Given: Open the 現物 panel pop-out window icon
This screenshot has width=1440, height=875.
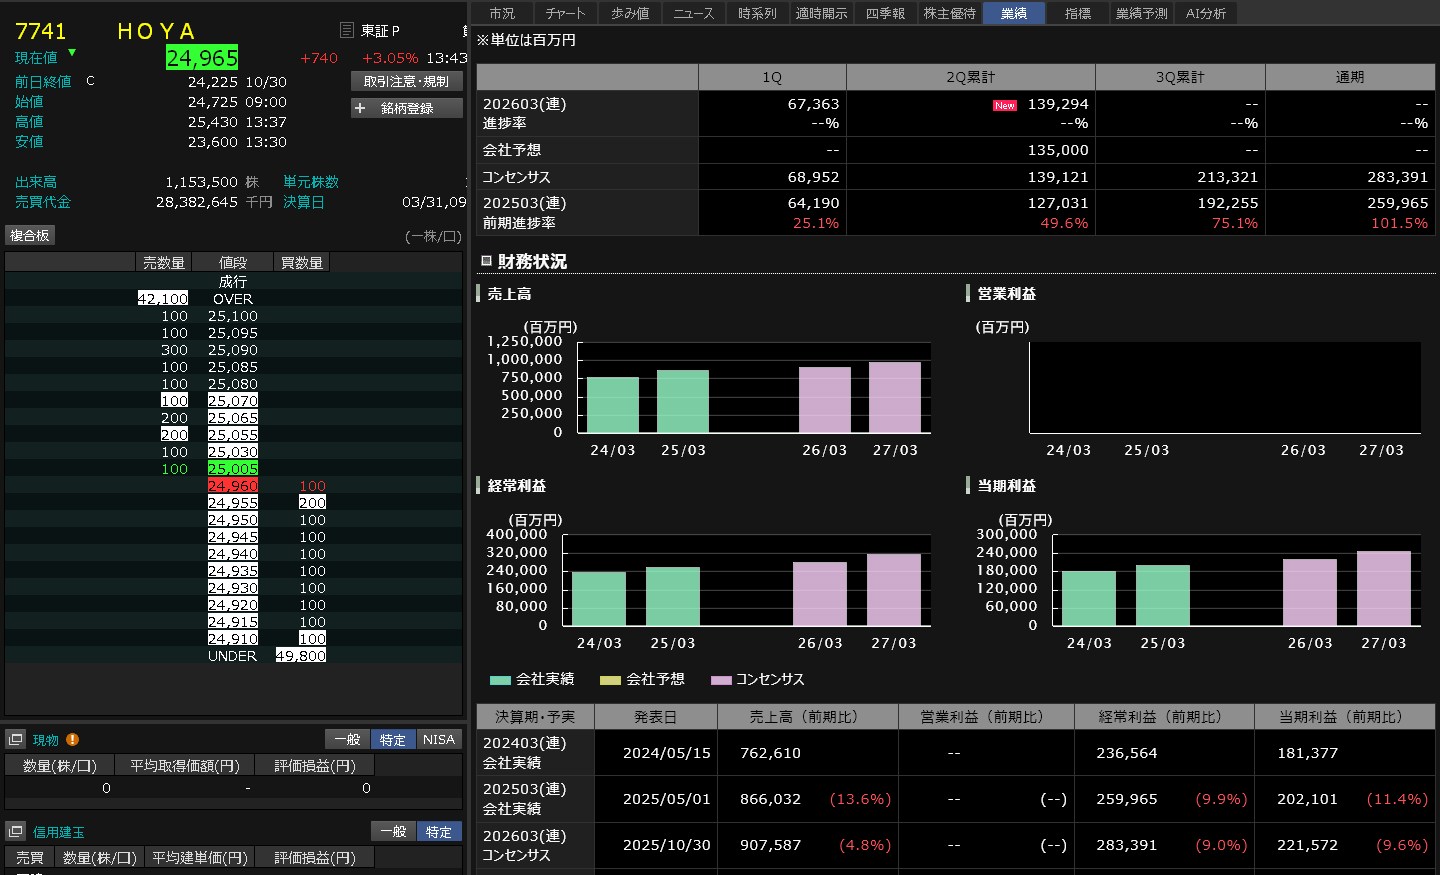Looking at the screenshot, I should [15, 740].
